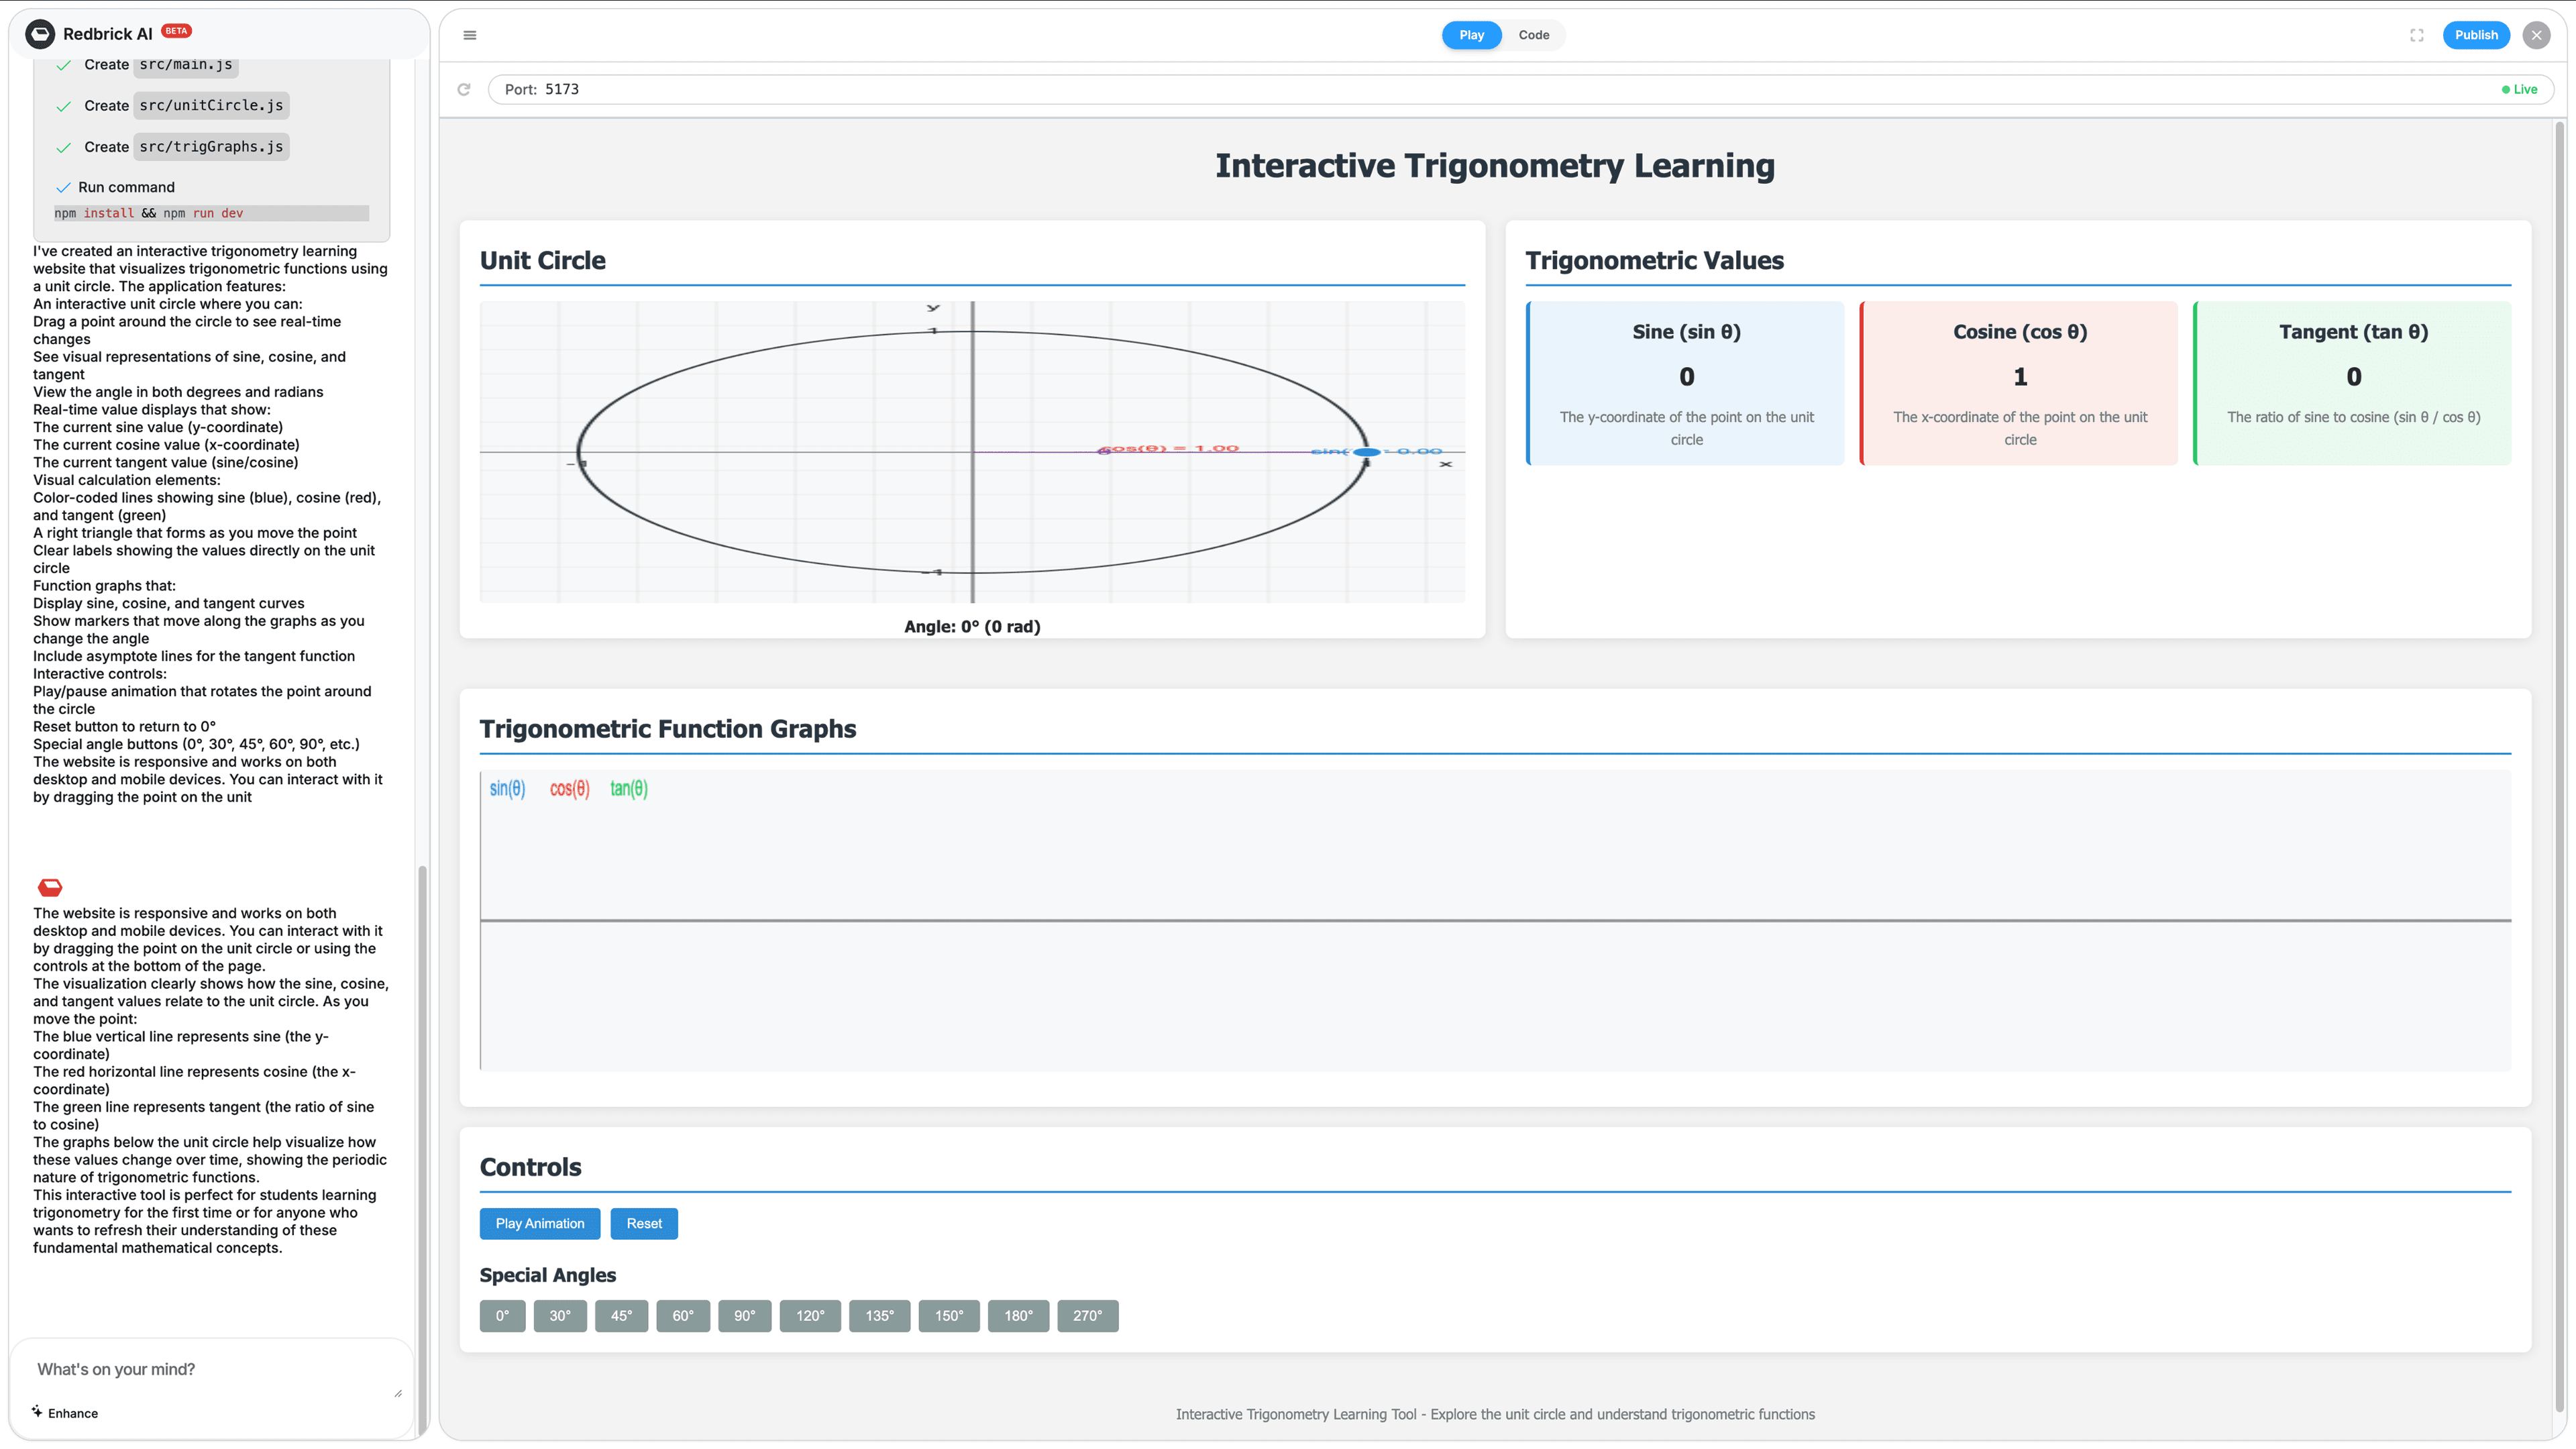The width and height of the screenshot is (2576, 1449).
Task: Click the hamburger menu icon
Action: 470,35
